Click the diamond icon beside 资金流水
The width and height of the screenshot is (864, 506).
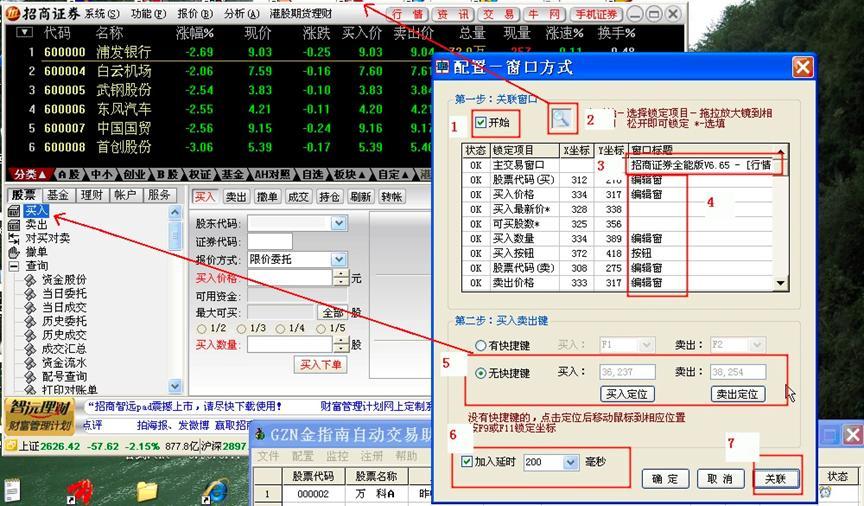[x=31, y=363]
